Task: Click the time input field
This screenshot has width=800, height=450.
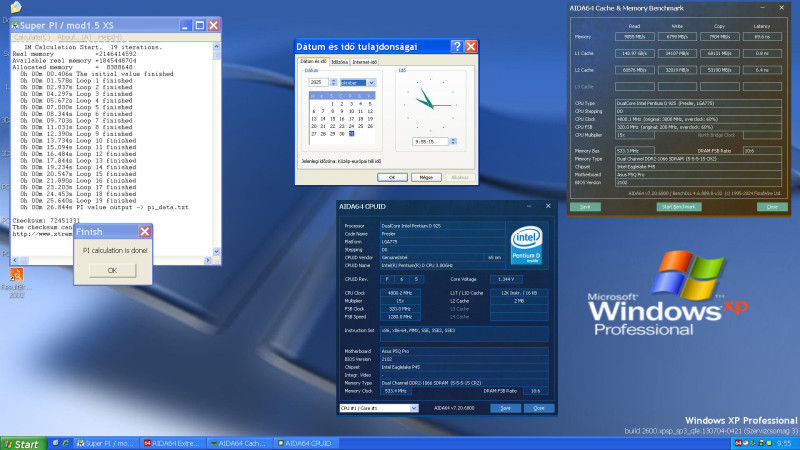Action: pyautogui.click(x=431, y=141)
